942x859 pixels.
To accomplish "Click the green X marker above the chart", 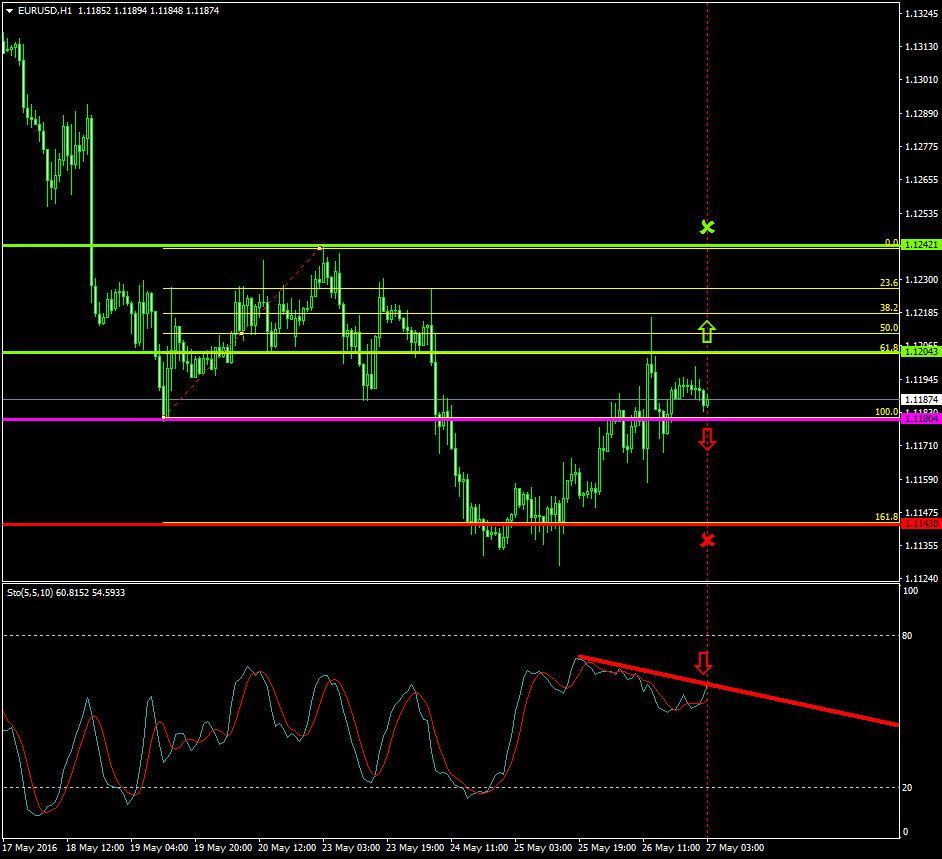I will pyautogui.click(x=707, y=227).
